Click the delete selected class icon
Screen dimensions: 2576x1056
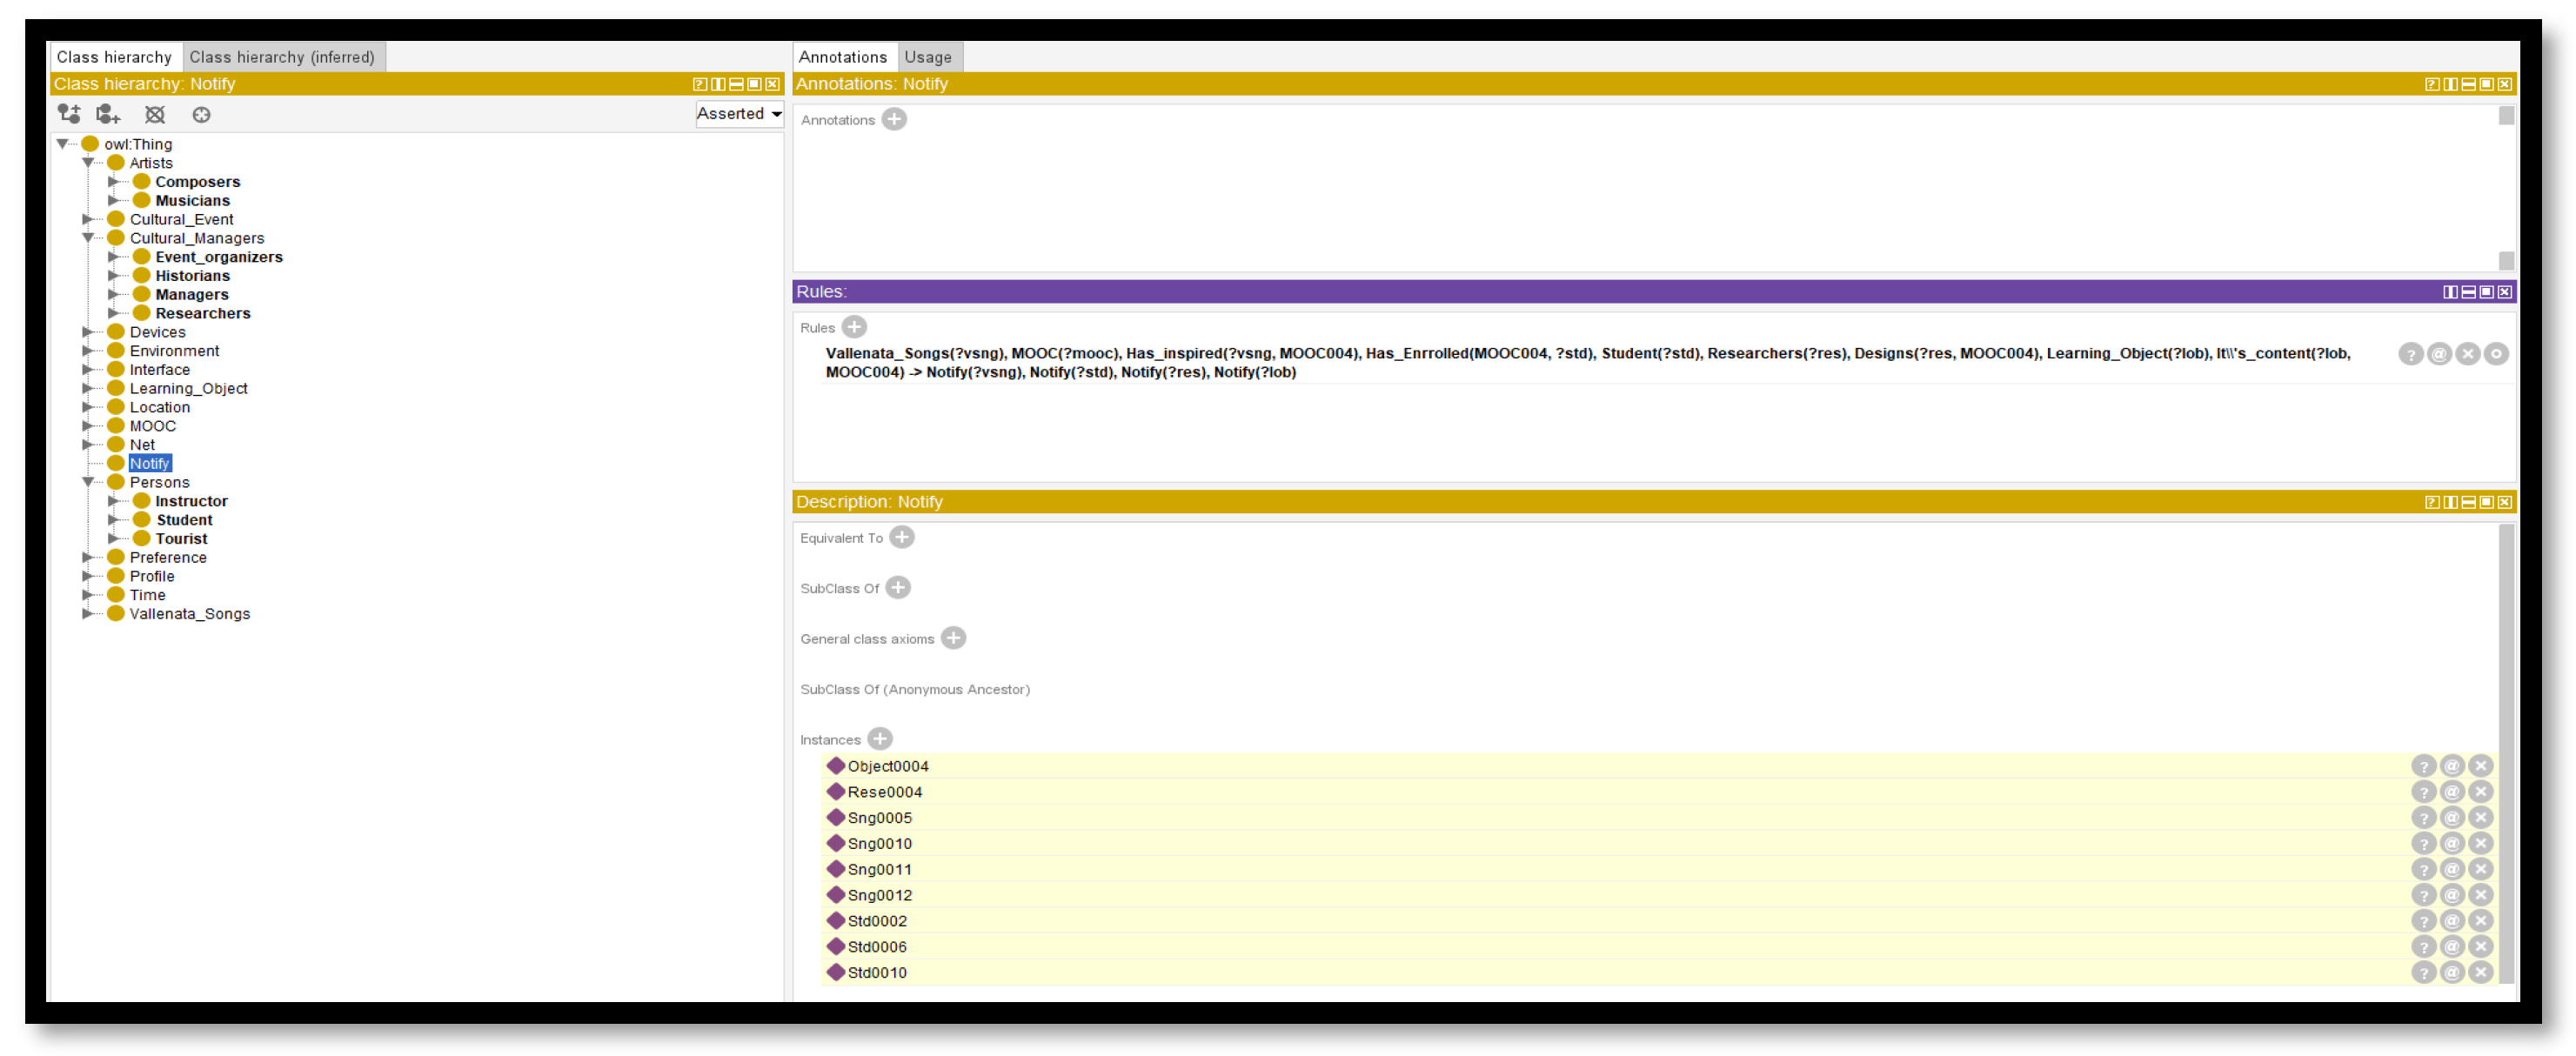coord(155,114)
